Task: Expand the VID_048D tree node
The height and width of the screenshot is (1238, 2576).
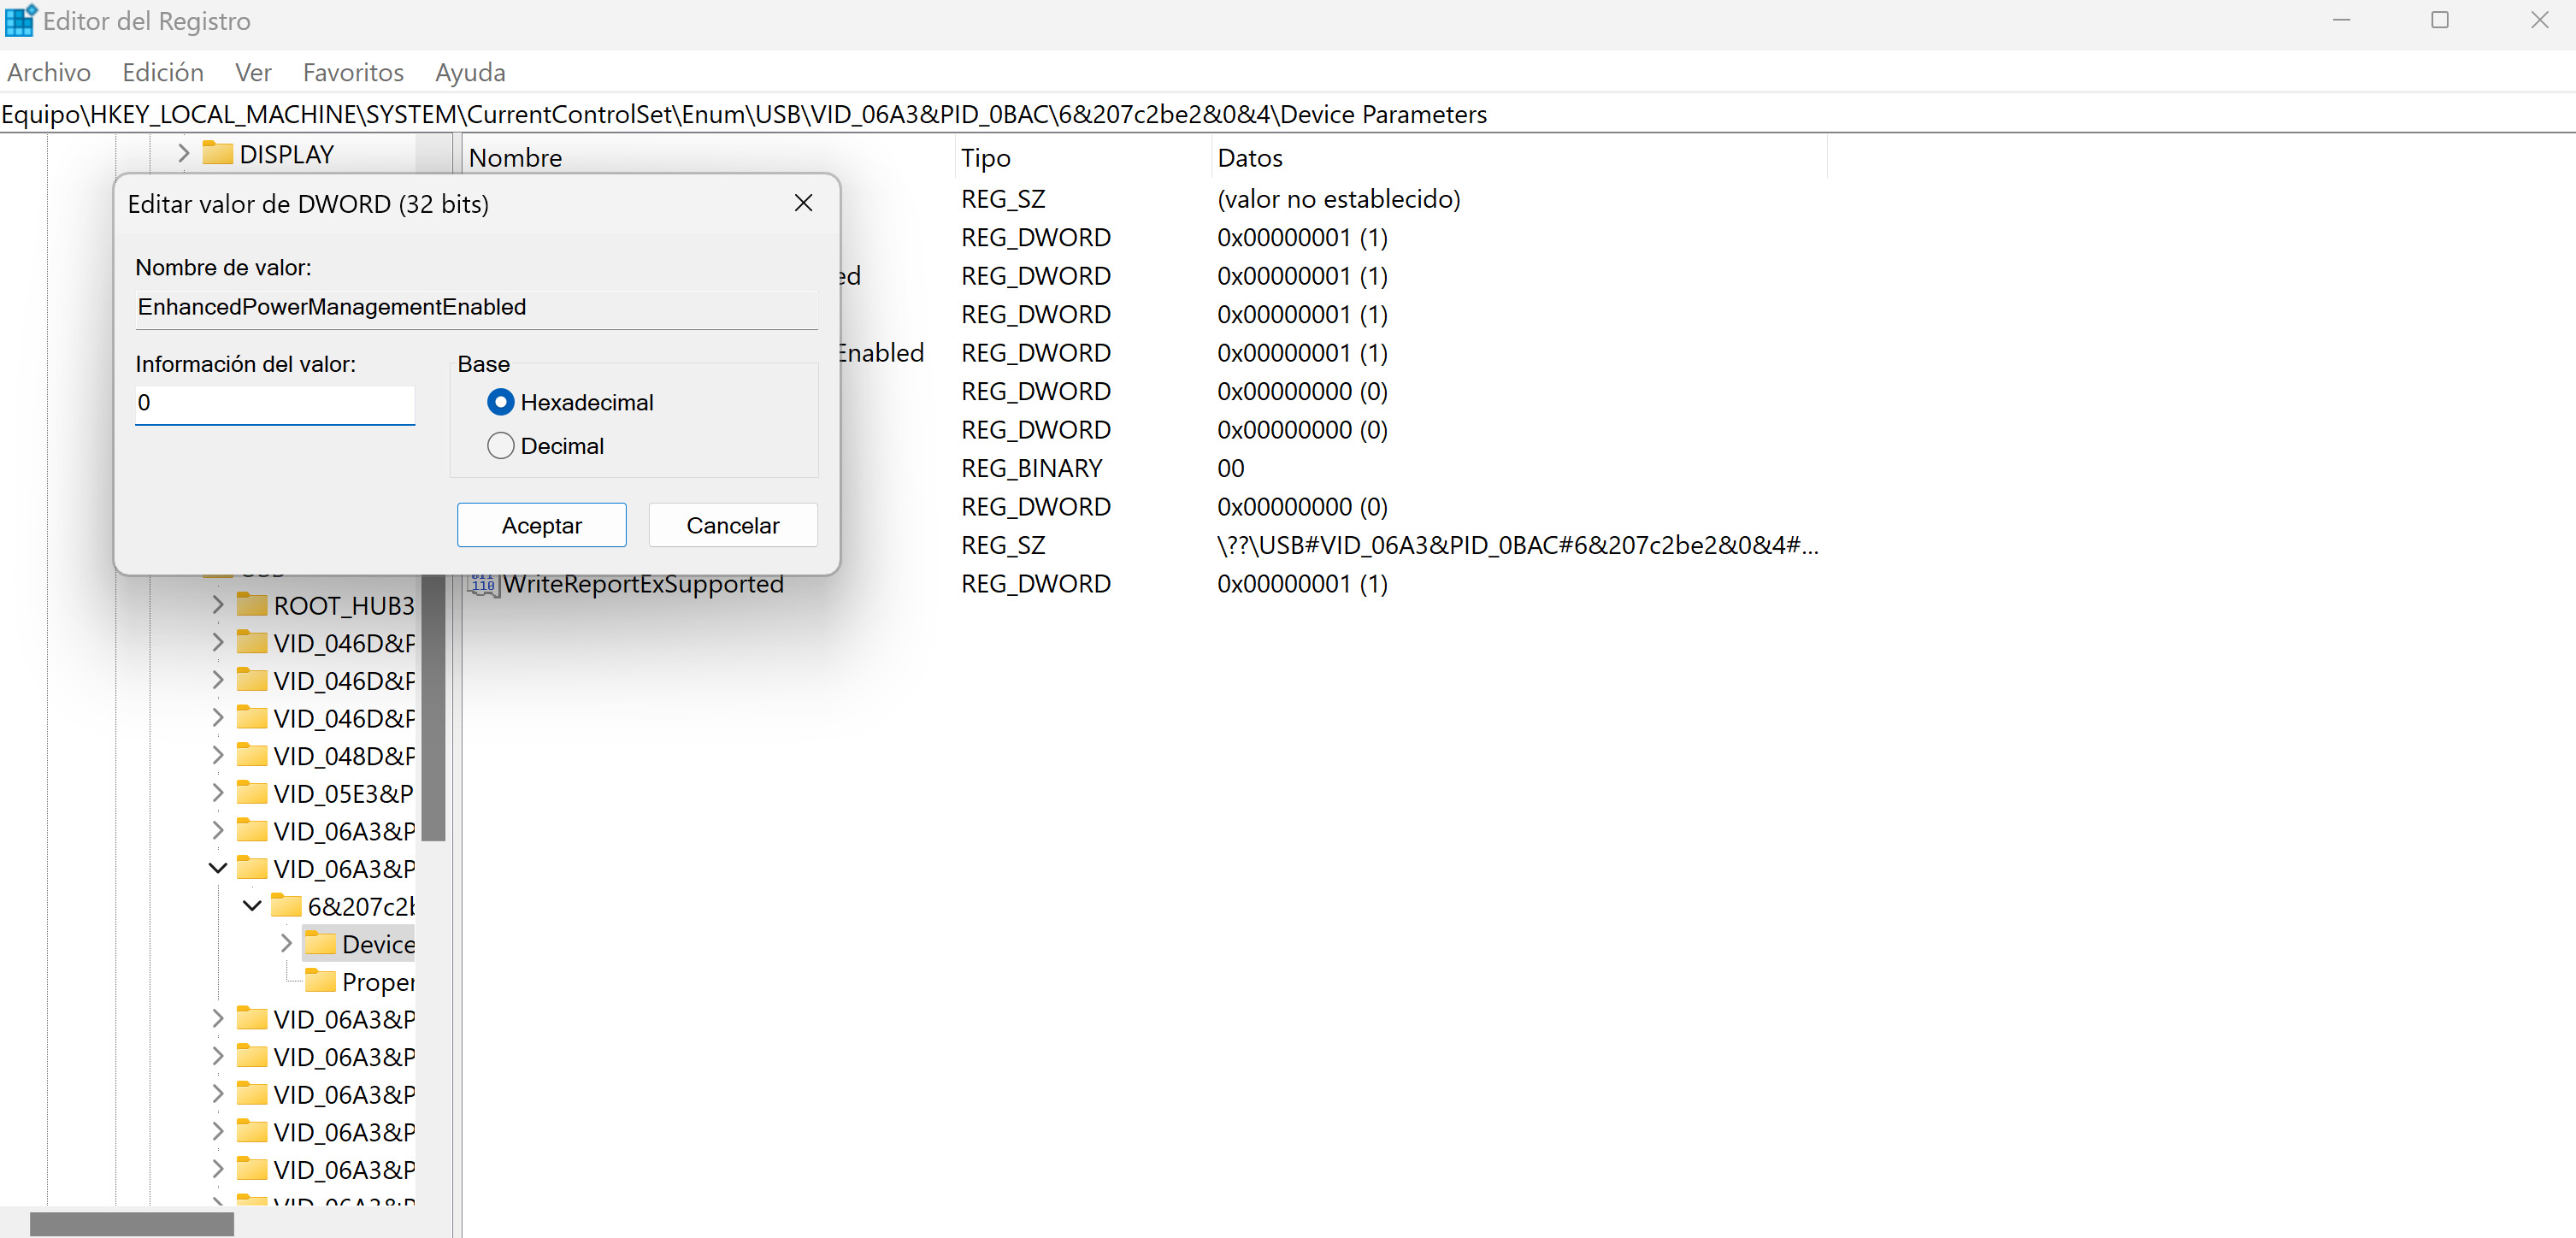Action: pos(218,756)
